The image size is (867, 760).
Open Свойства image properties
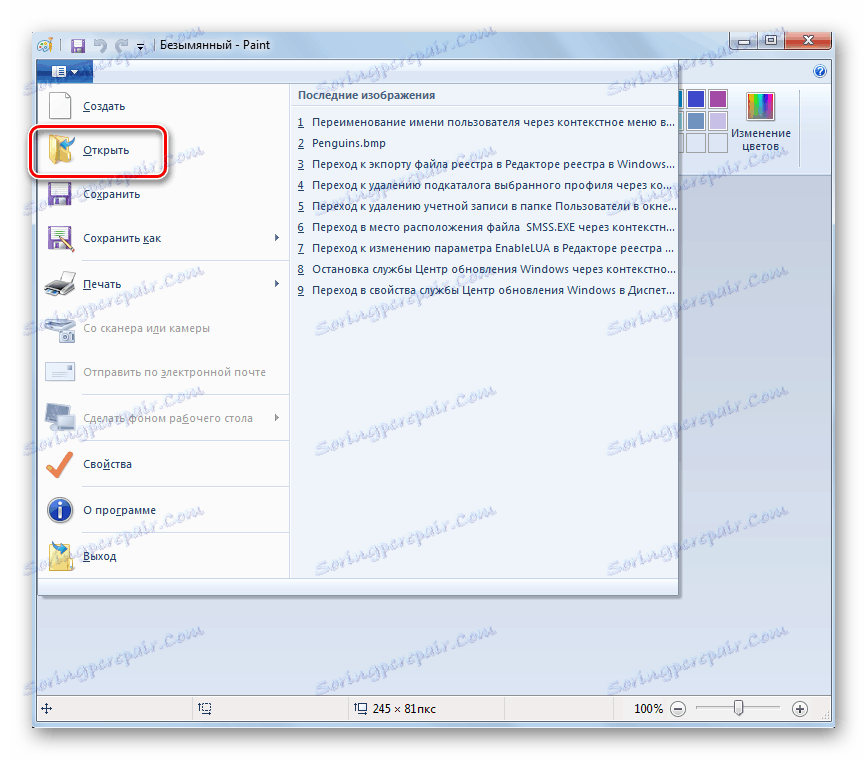click(x=163, y=464)
